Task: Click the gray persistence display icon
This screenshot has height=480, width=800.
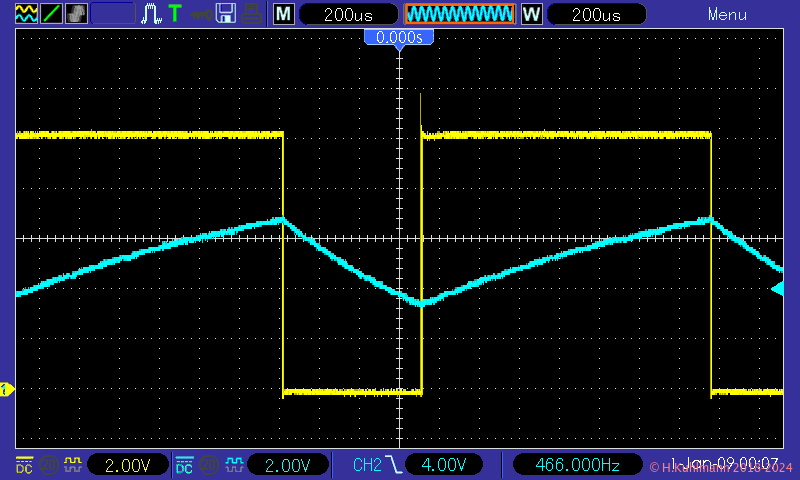Action: 76,14
